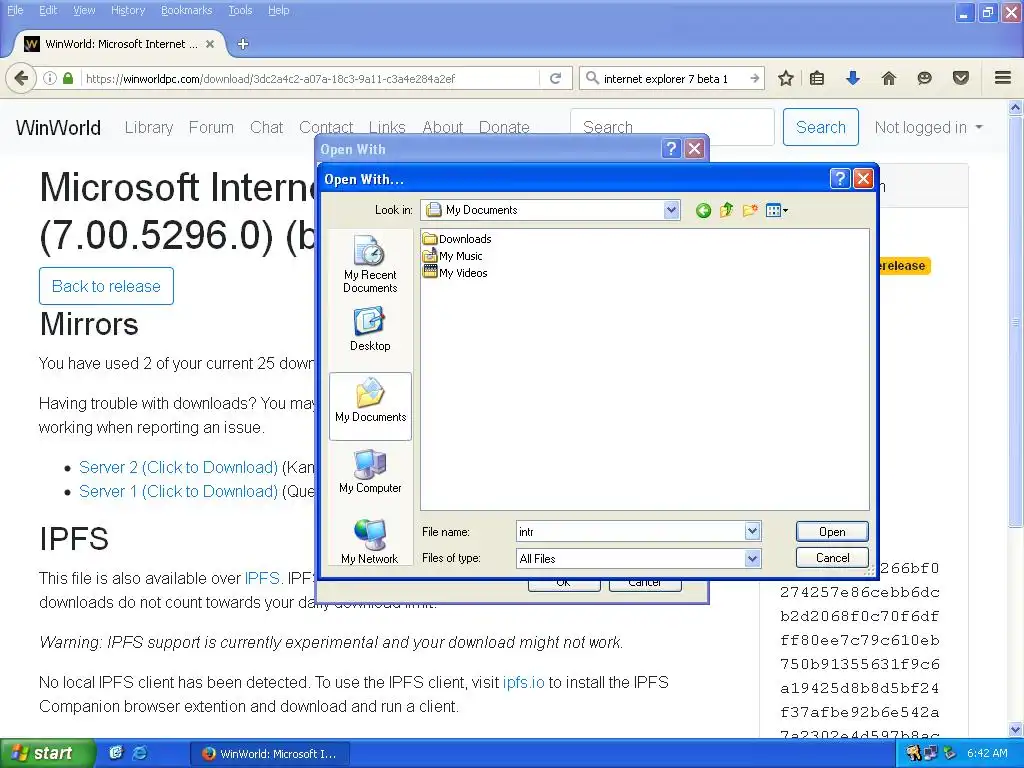Image resolution: width=1024 pixels, height=768 pixels.
Task: Open My Computer in places bar
Action: (370, 472)
